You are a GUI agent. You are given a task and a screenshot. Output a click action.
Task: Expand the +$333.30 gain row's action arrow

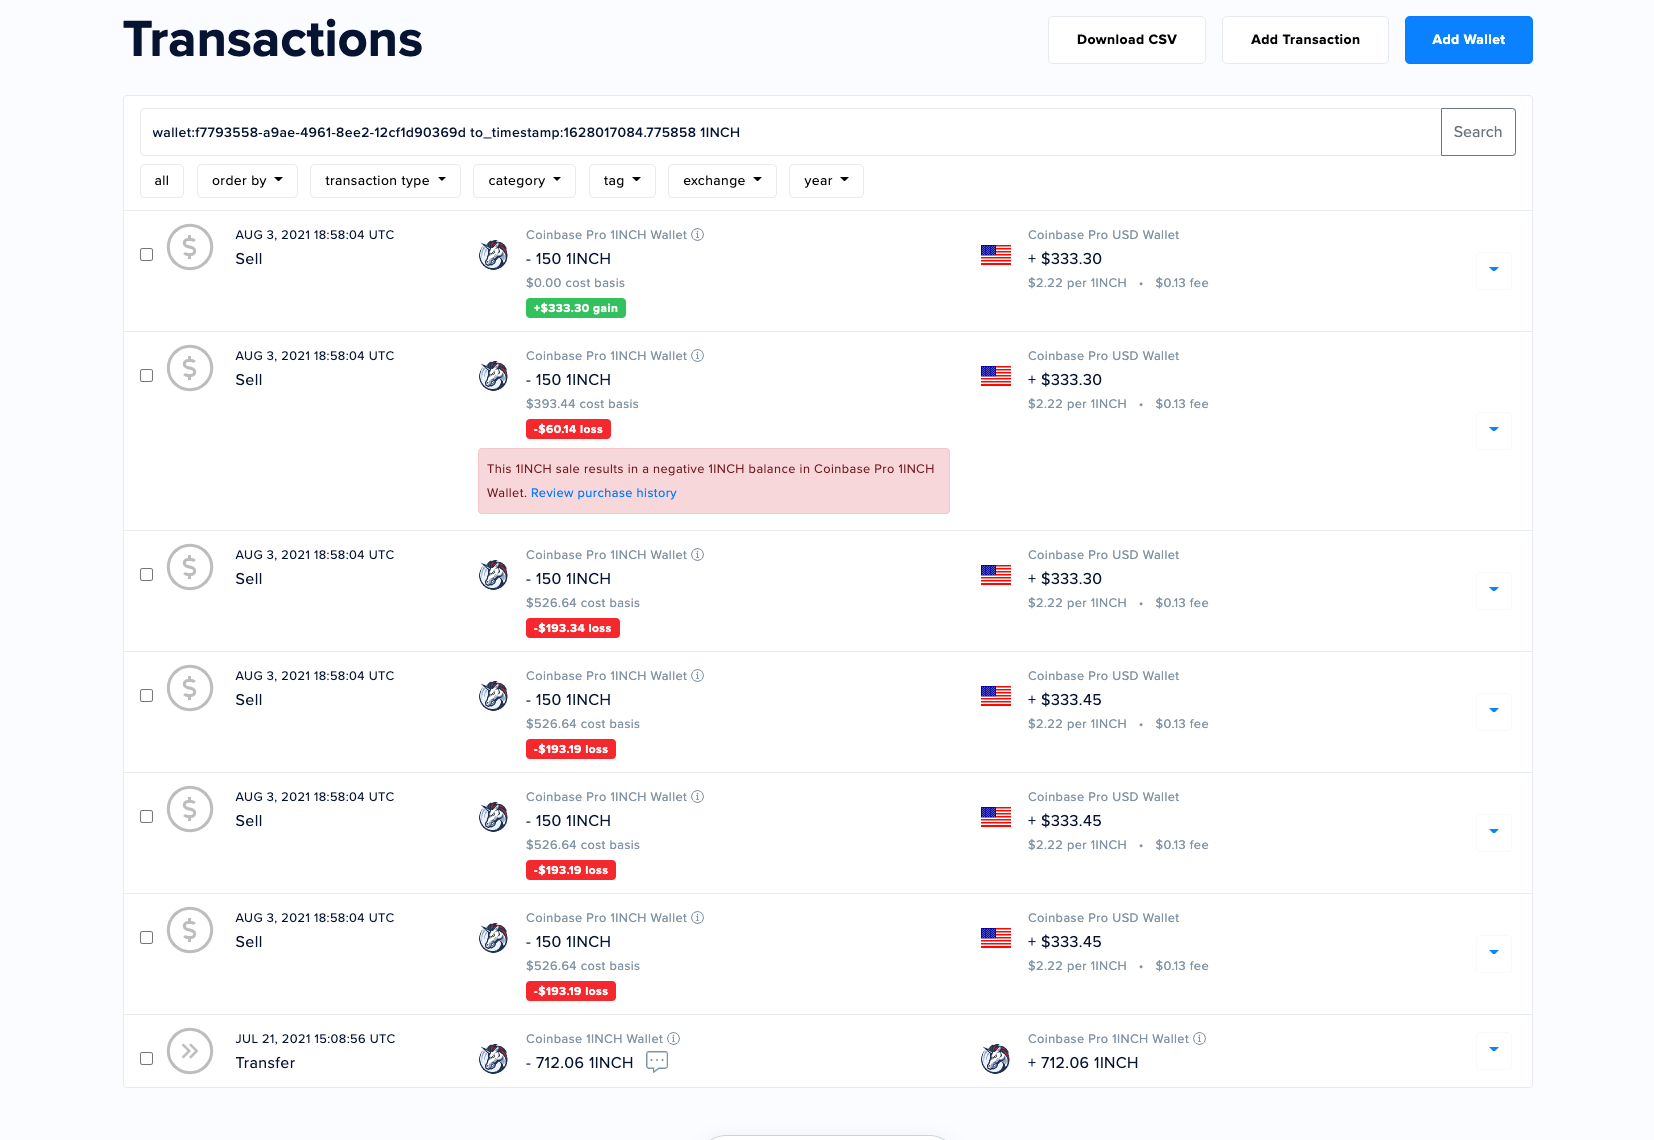point(1494,270)
